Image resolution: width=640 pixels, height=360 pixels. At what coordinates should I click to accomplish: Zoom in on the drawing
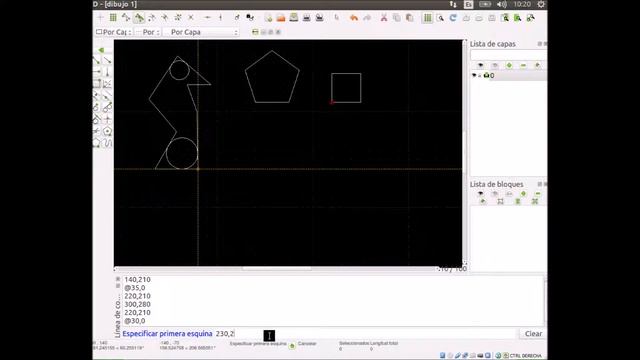click(x=466, y=18)
